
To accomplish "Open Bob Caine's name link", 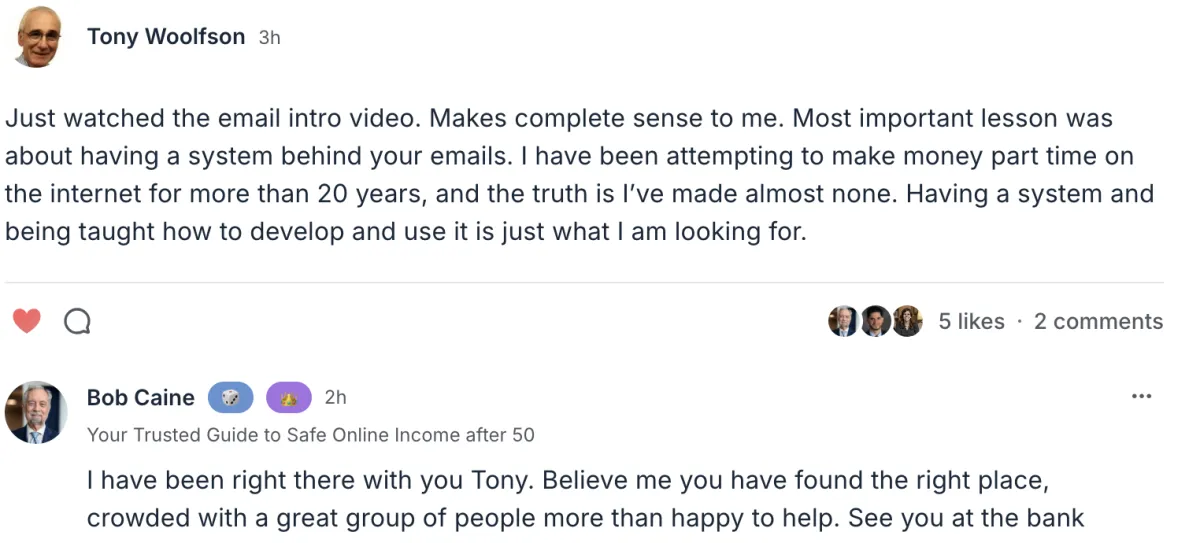I will pyautogui.click(x=141, y=398).
